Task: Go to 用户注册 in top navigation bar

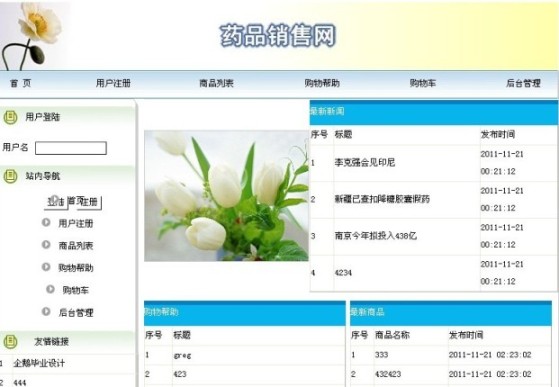Action: click(113, 83)
